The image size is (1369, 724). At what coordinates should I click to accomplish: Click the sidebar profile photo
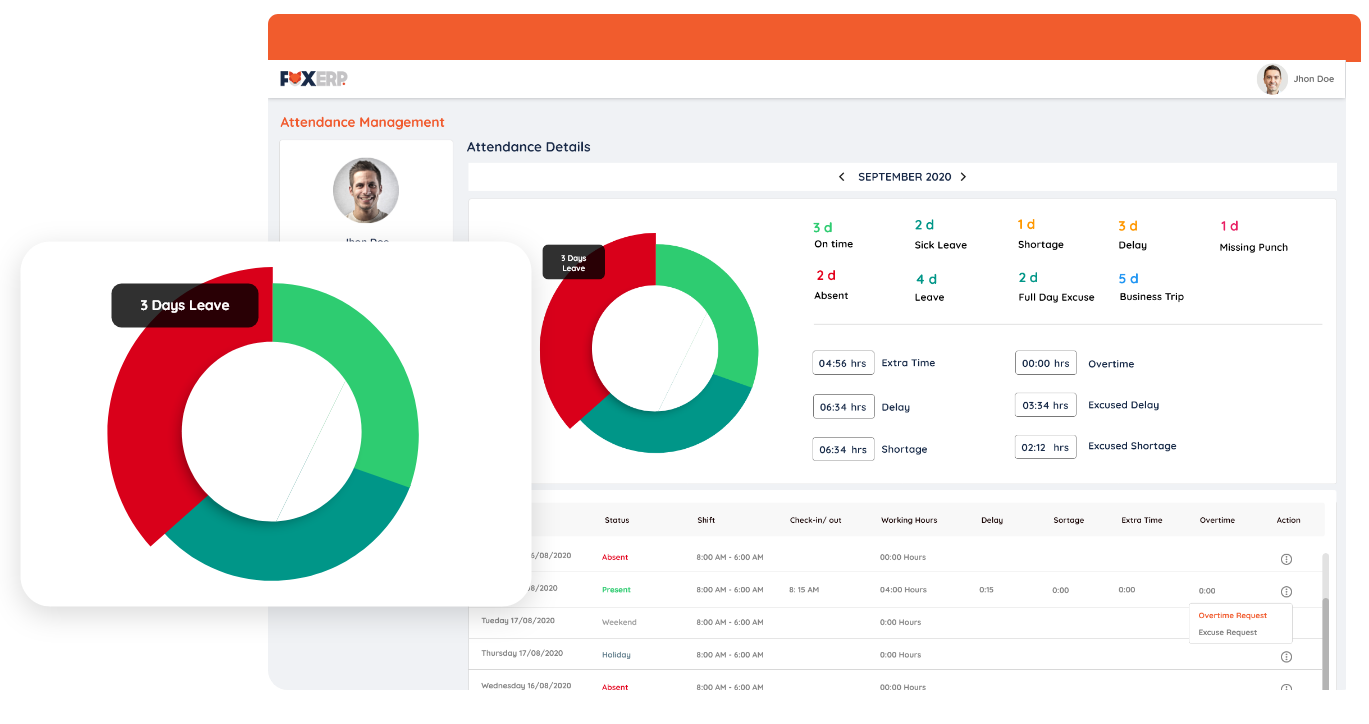[x=365, y=190]
